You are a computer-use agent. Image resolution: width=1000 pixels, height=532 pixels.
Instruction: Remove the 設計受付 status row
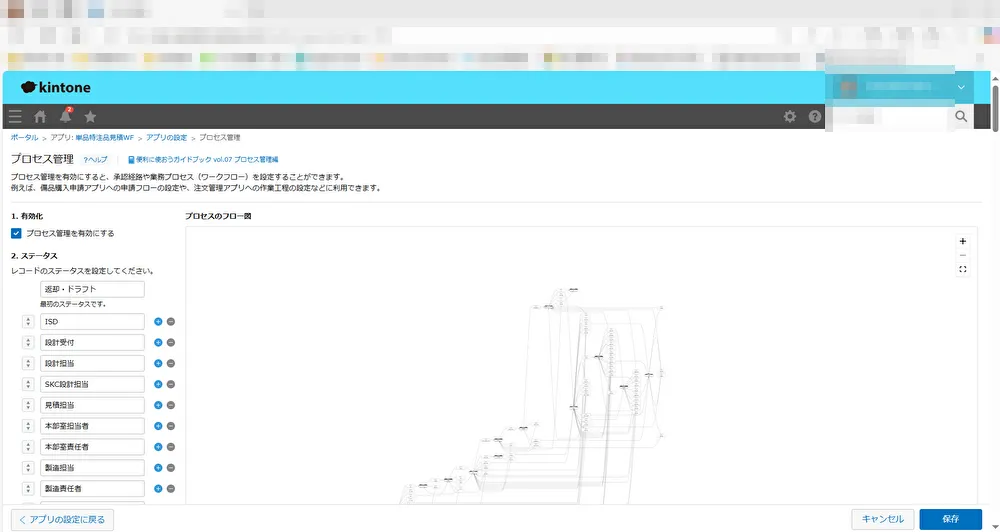[x=171, y=343]
